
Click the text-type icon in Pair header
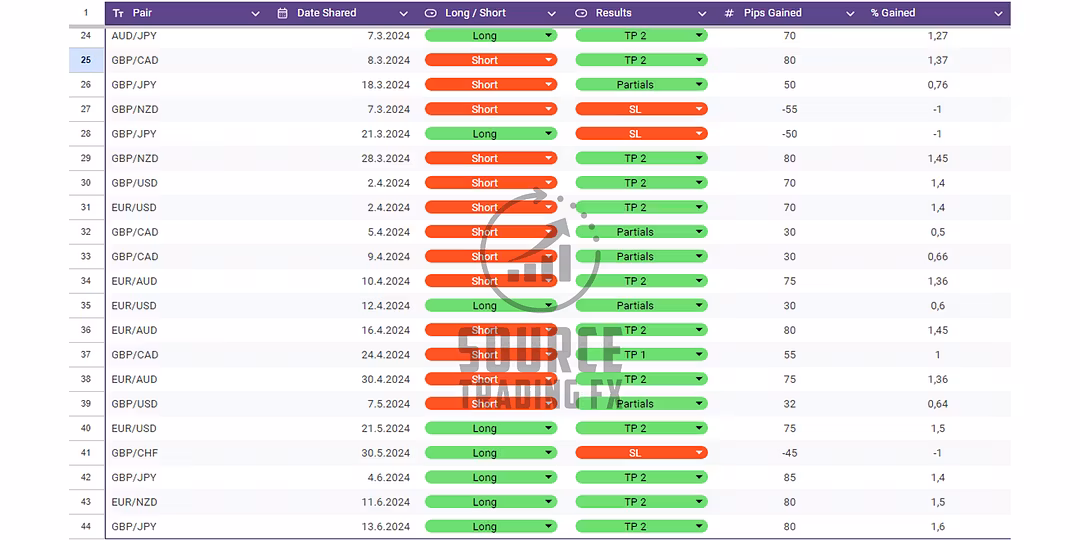tap(119, 13)
